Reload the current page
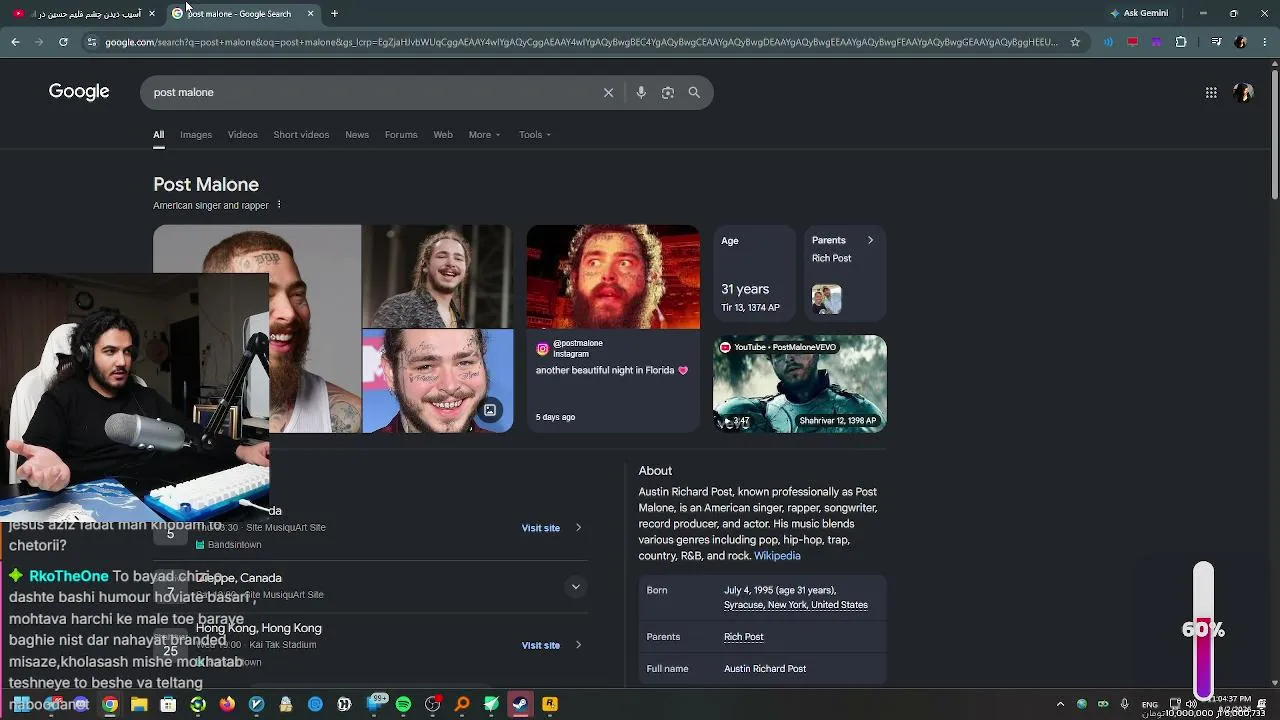Screen dimensions: 1280x720 (63, 42)
